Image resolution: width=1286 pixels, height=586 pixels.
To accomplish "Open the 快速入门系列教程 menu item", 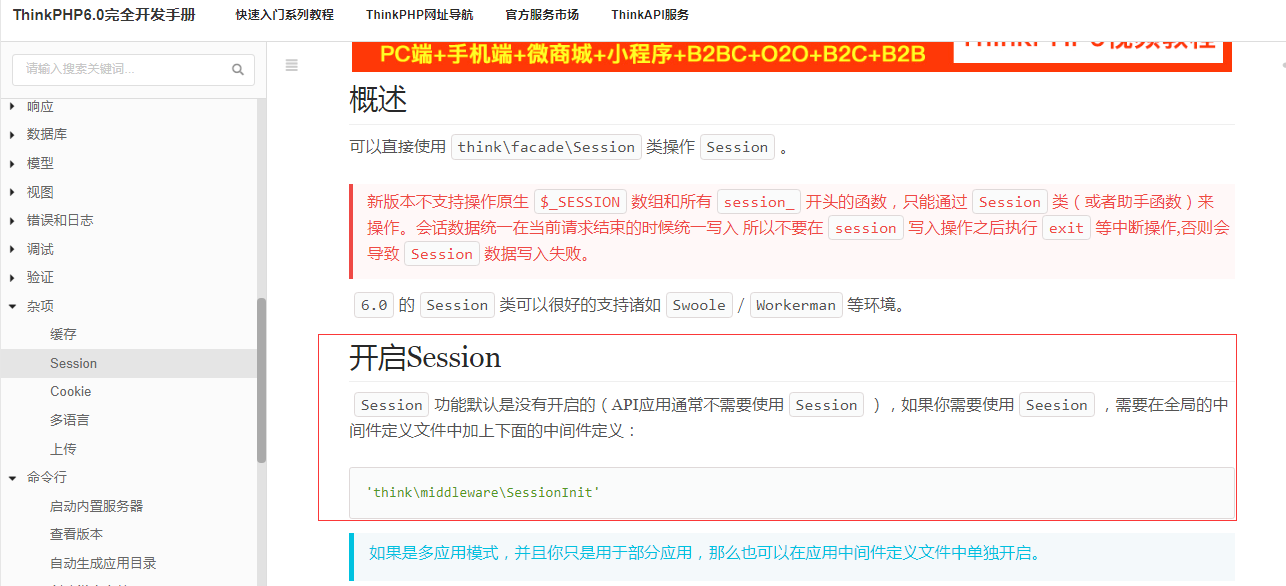I will click(283, 15).
